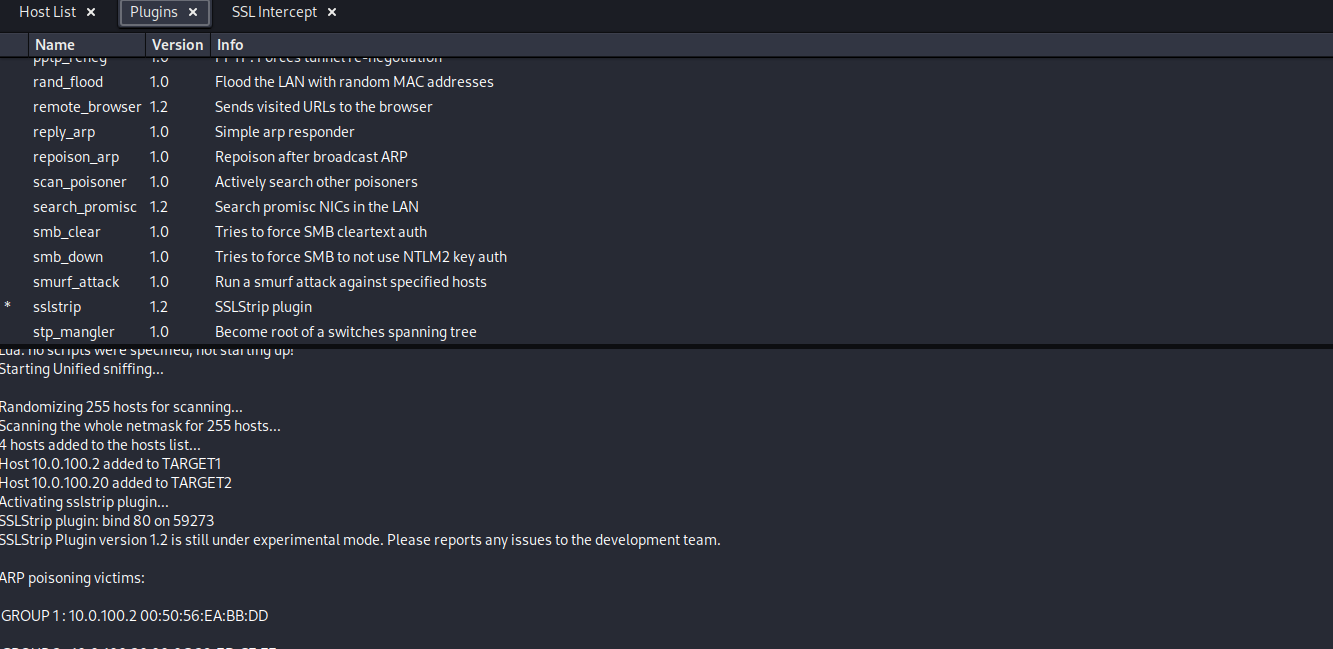Sort plugins by Name column
Screen dimensions: 1333x649
(55, 45)
